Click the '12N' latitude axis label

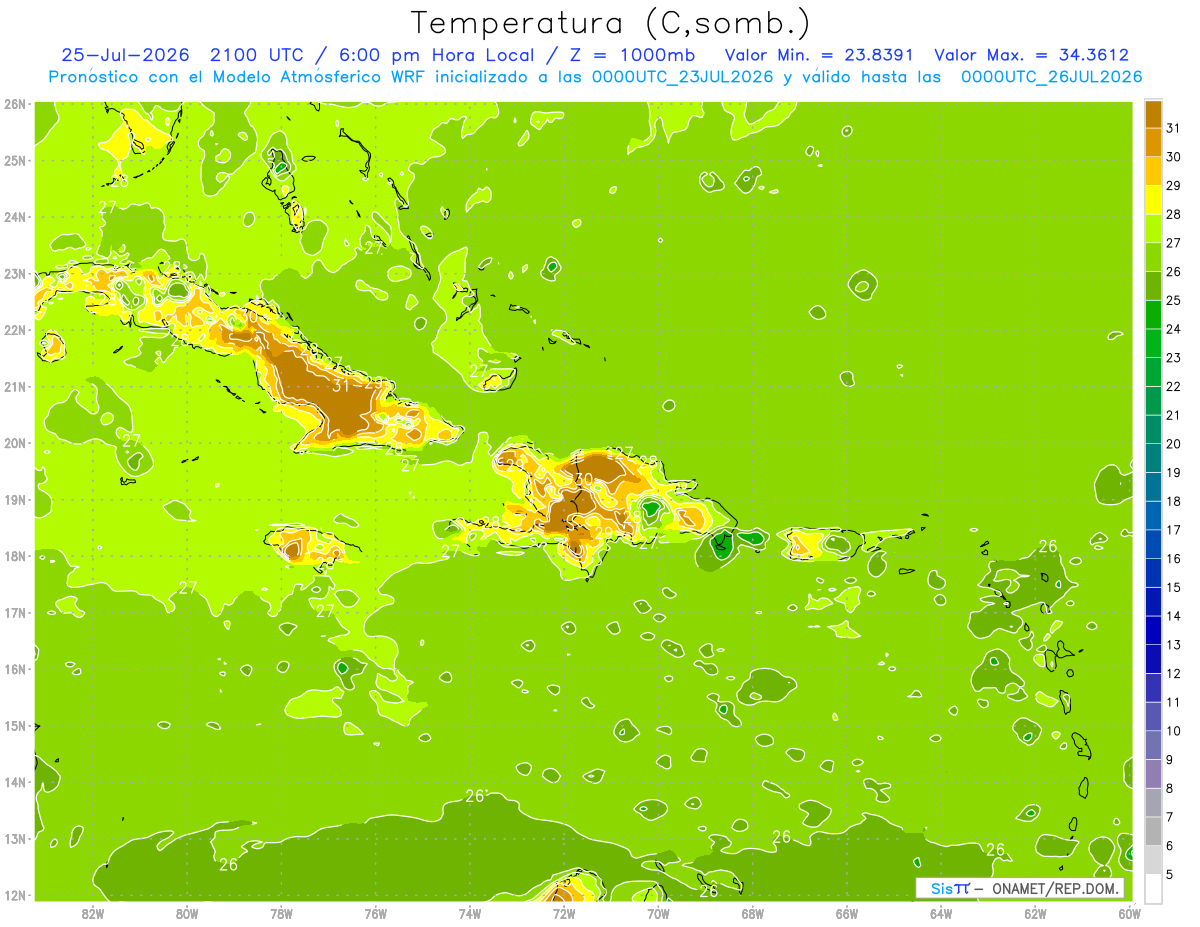click(15, 895)
